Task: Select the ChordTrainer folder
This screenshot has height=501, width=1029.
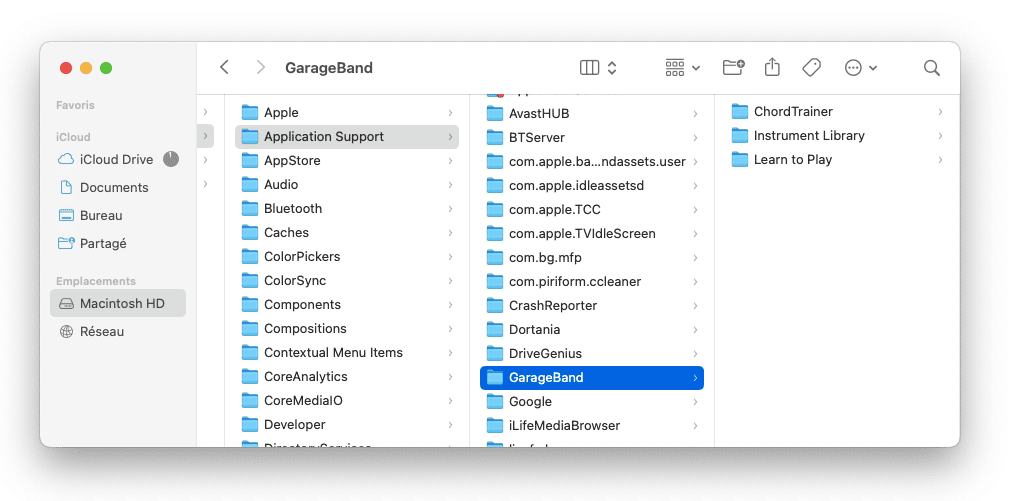Action: tap(837, 112)
